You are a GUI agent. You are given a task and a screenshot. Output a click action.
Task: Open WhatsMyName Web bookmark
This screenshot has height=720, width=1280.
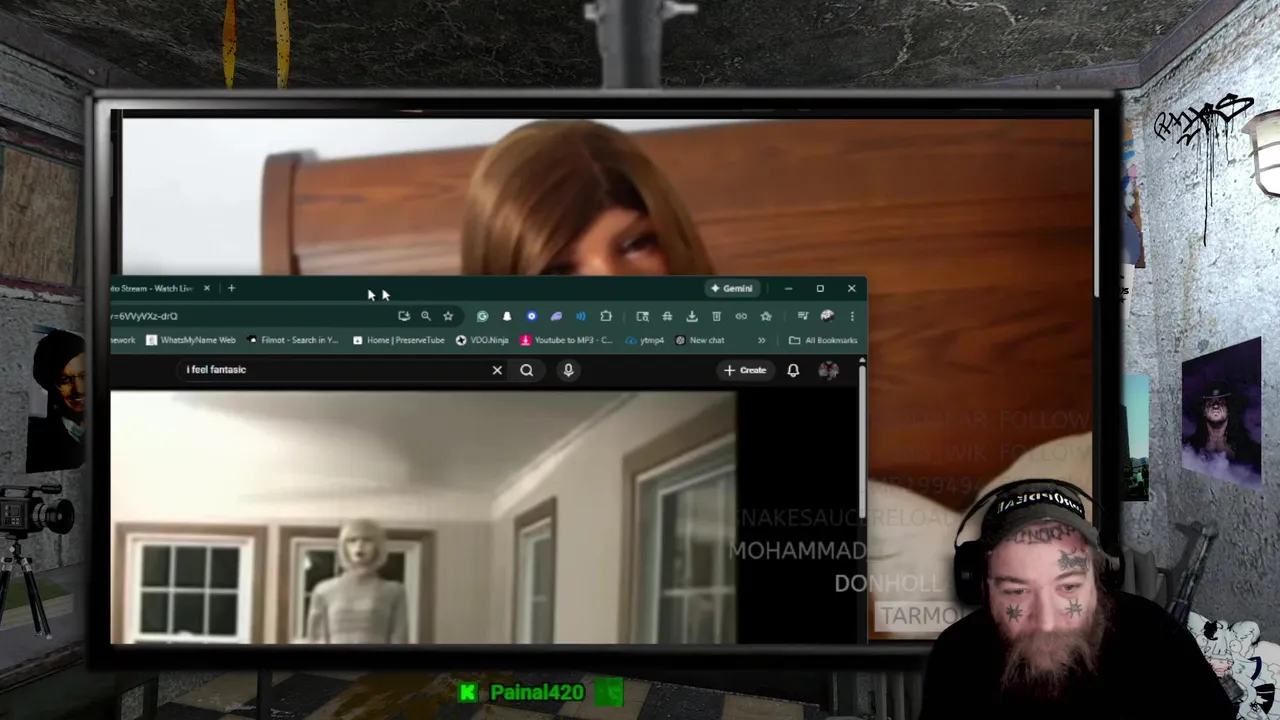click(x=191, y=340)
